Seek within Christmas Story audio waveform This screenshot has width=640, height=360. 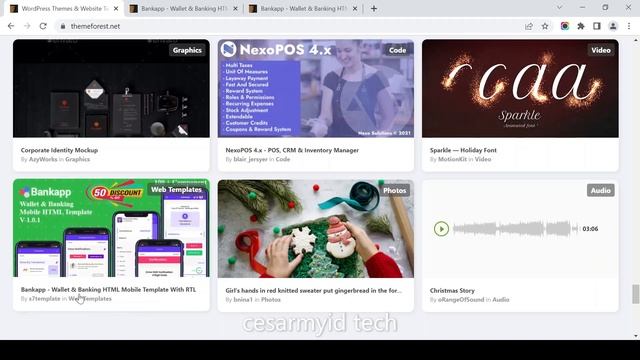516,229
